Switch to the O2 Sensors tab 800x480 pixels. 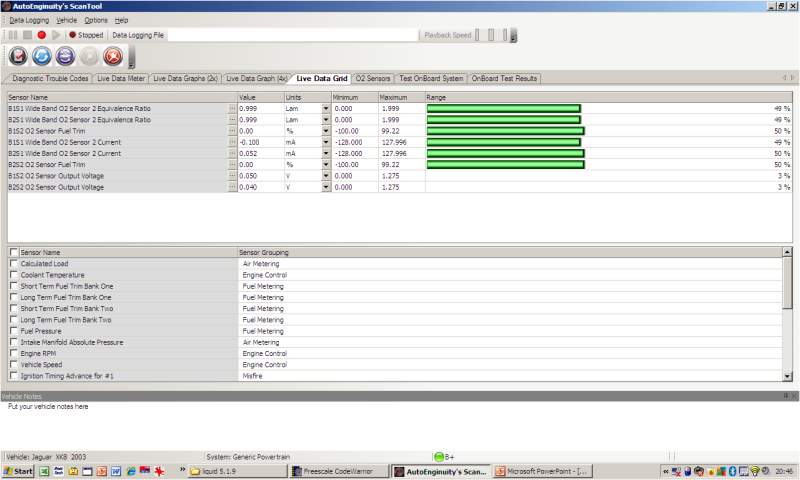click(x=373, y=79)
